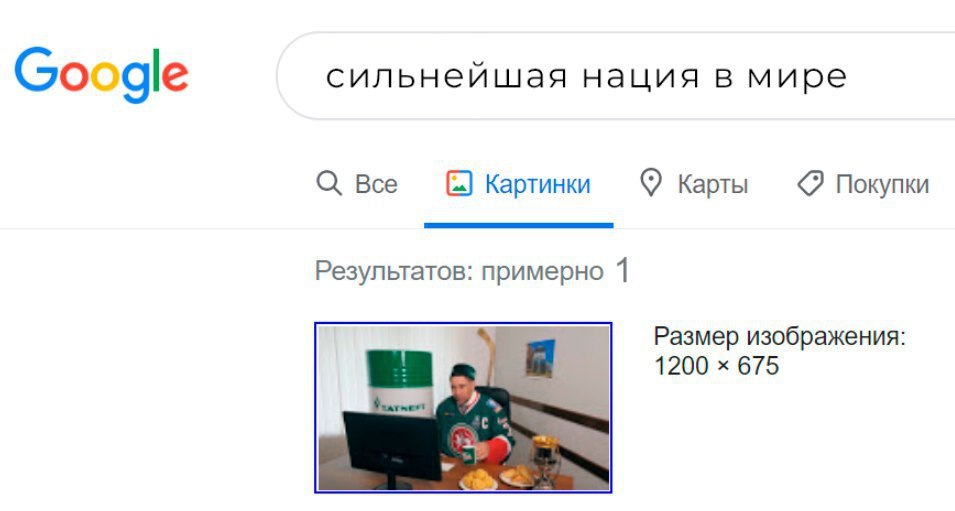Click the magnifier icon beside Все
Viewport: 955px width, 511px height.
329,183
